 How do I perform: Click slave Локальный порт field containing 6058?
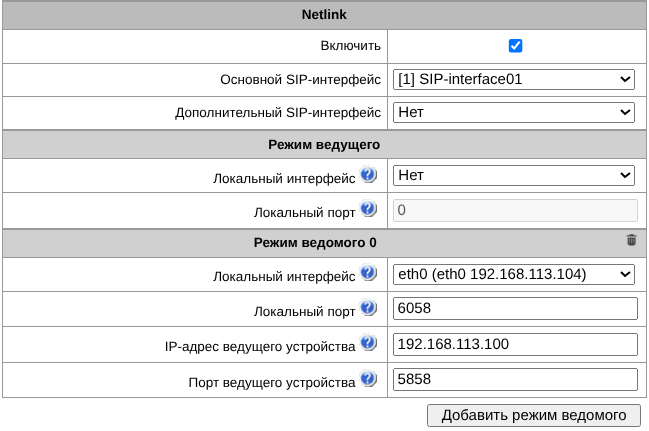point(514,309)
